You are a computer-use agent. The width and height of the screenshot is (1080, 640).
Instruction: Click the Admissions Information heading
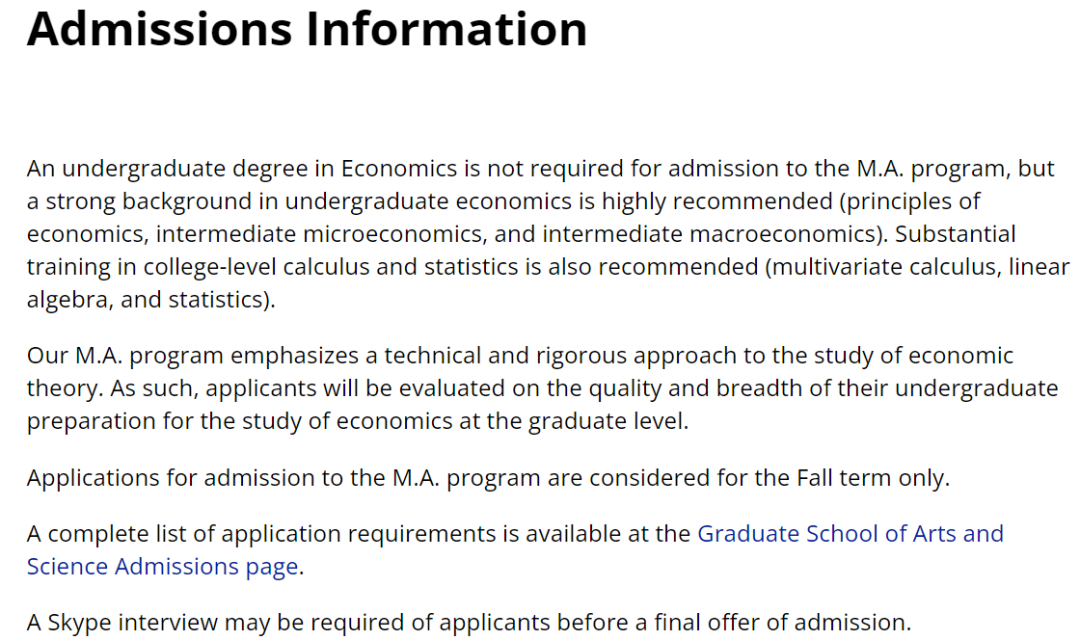[x=307, y=29]
